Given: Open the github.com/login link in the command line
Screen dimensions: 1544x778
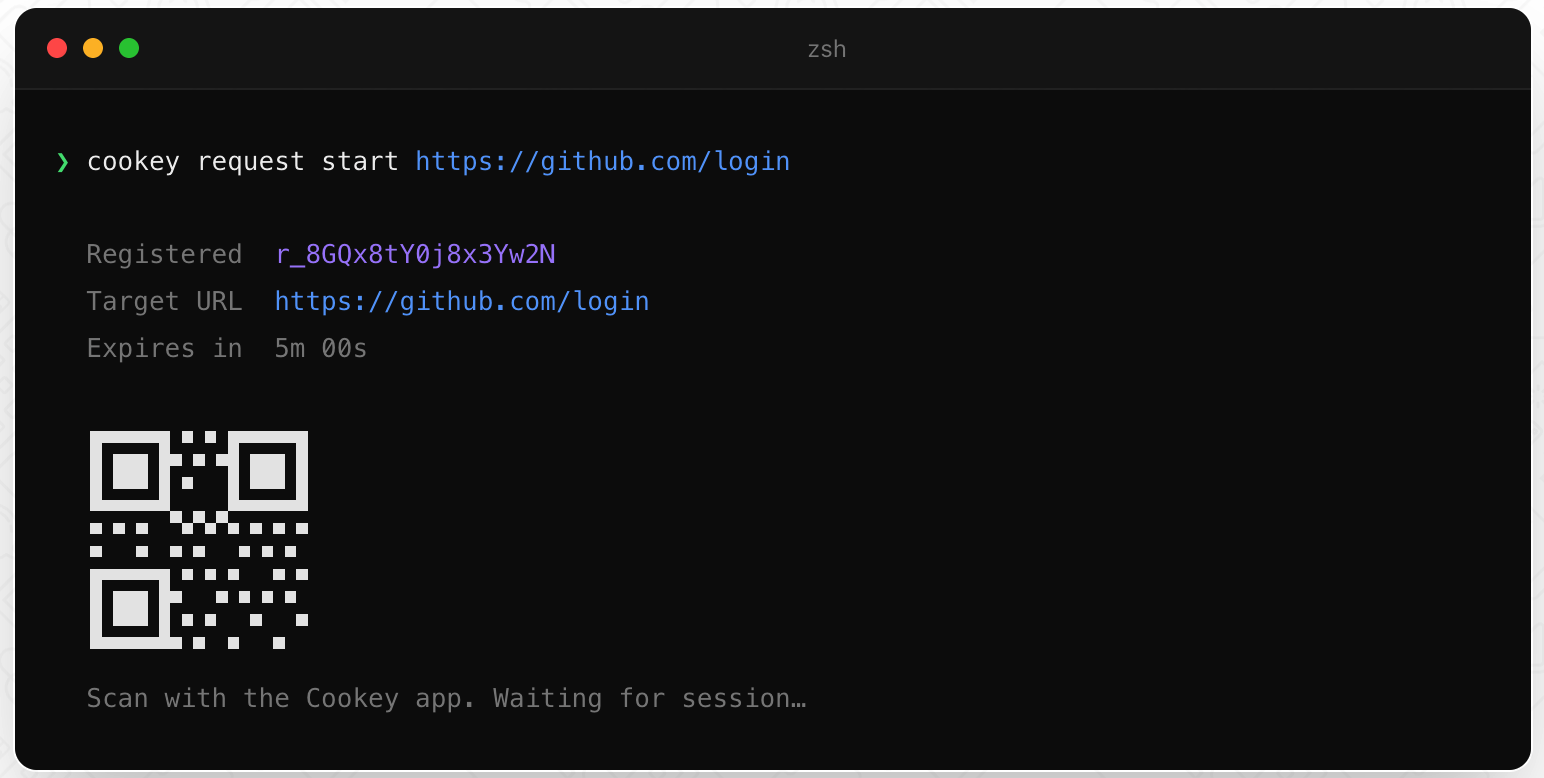Looking at the screenshot, I should pos(602,162).
